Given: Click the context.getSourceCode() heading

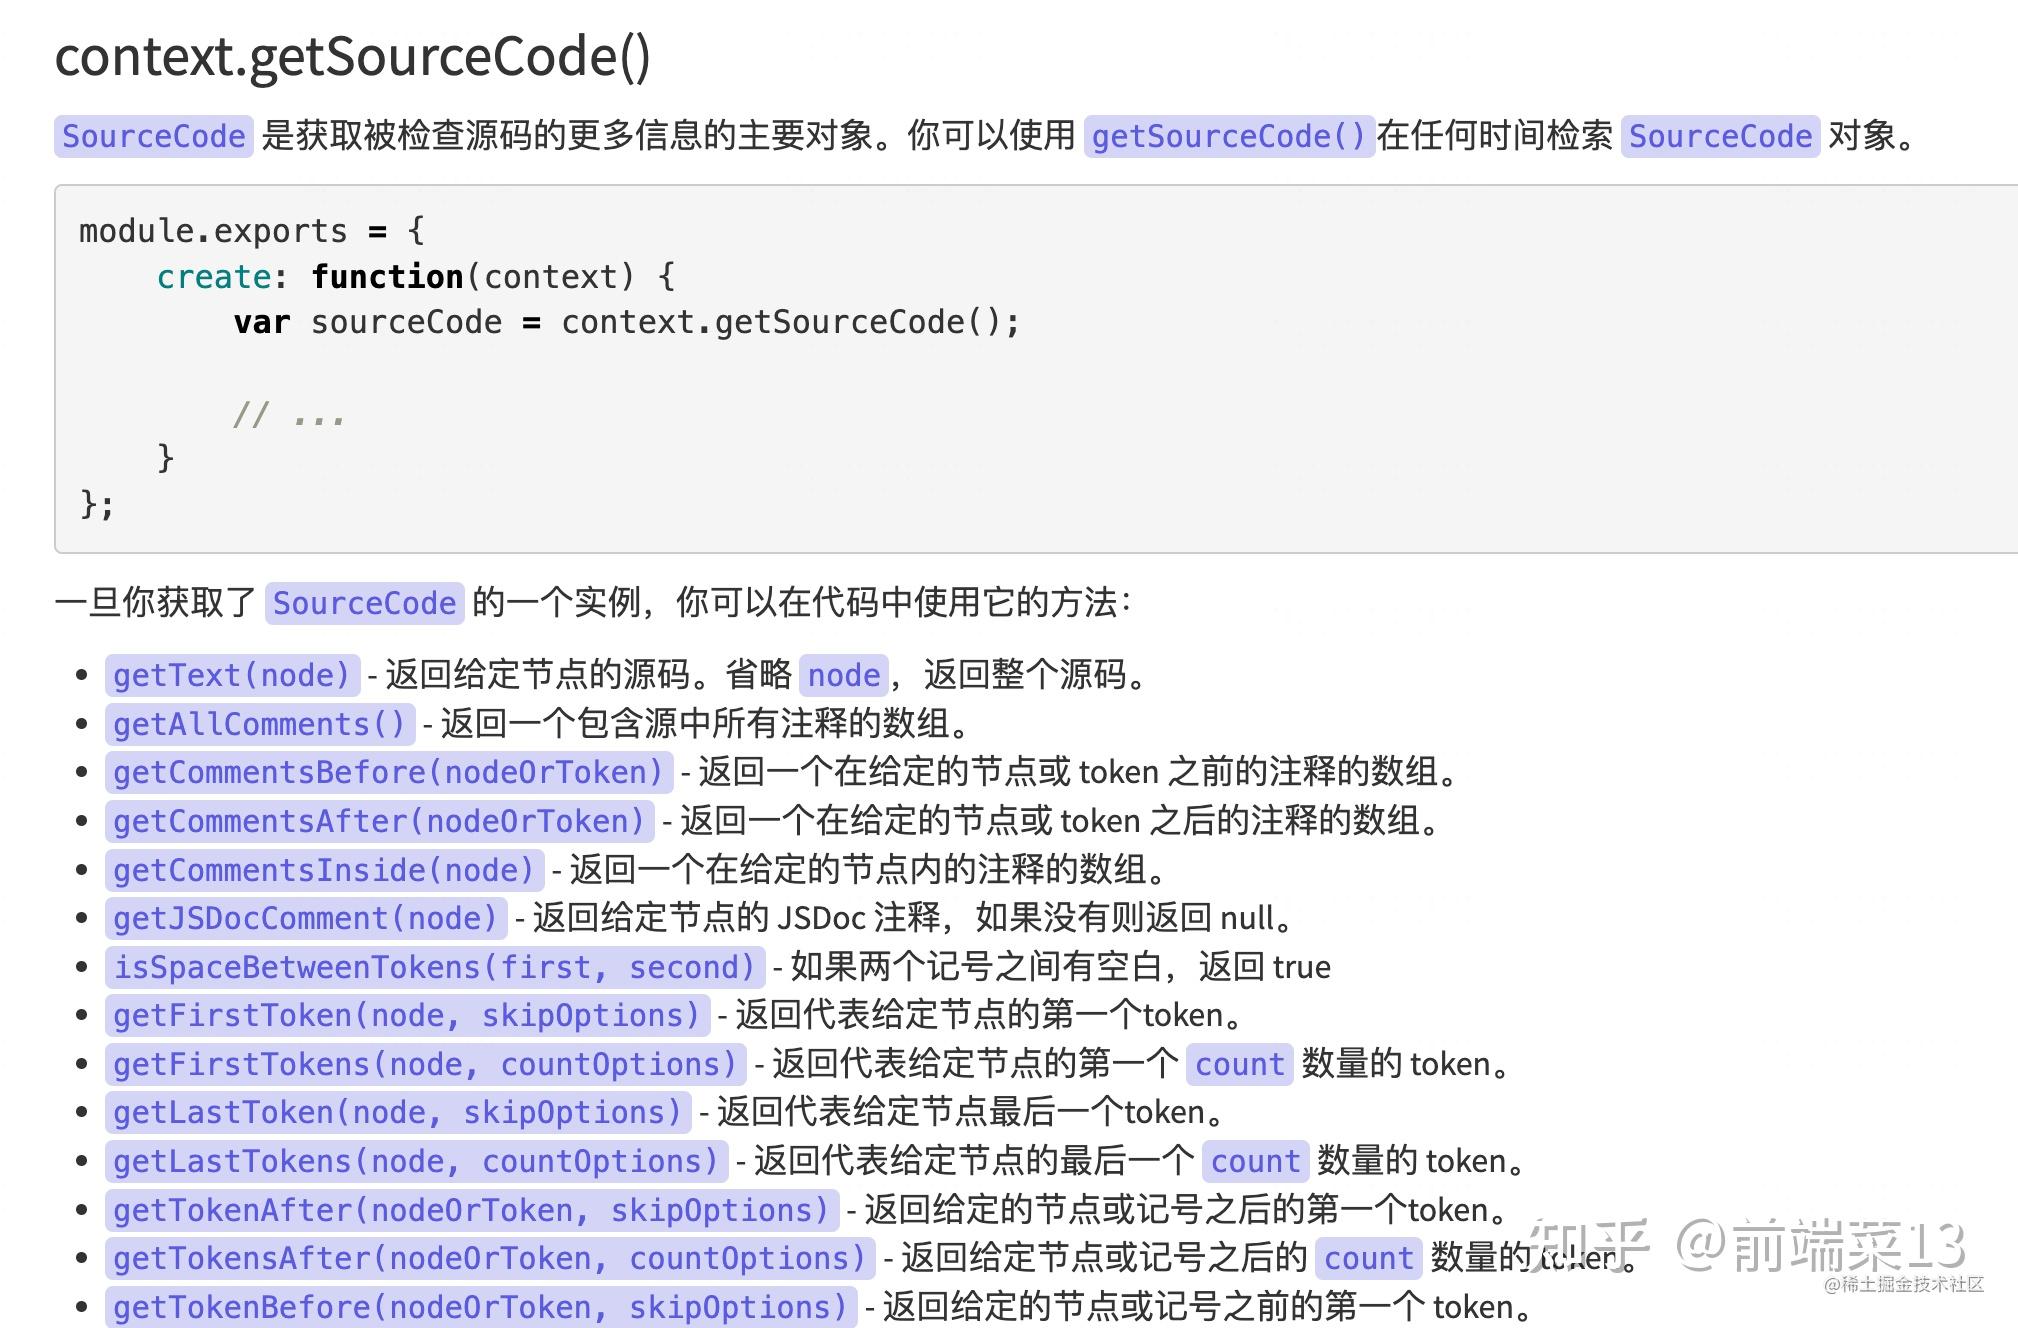Looking at the screenshot, I should pyautogui.click(x=352, y=57).
